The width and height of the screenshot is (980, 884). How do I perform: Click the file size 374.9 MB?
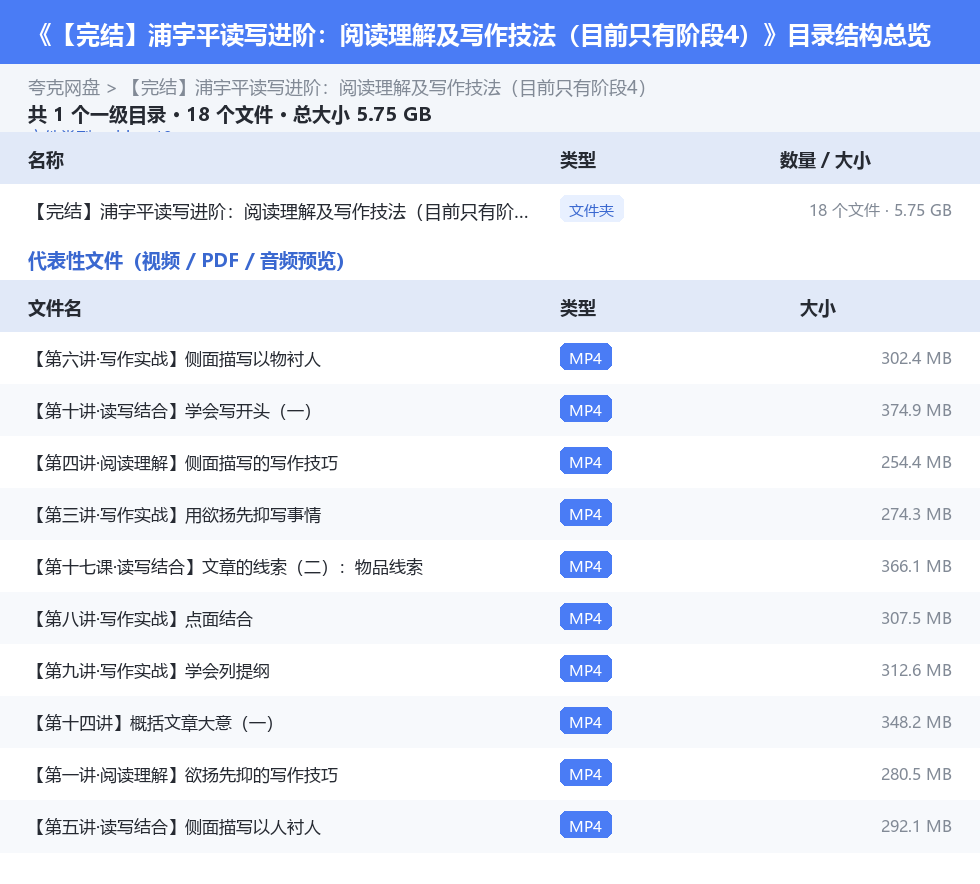(916, 410)
